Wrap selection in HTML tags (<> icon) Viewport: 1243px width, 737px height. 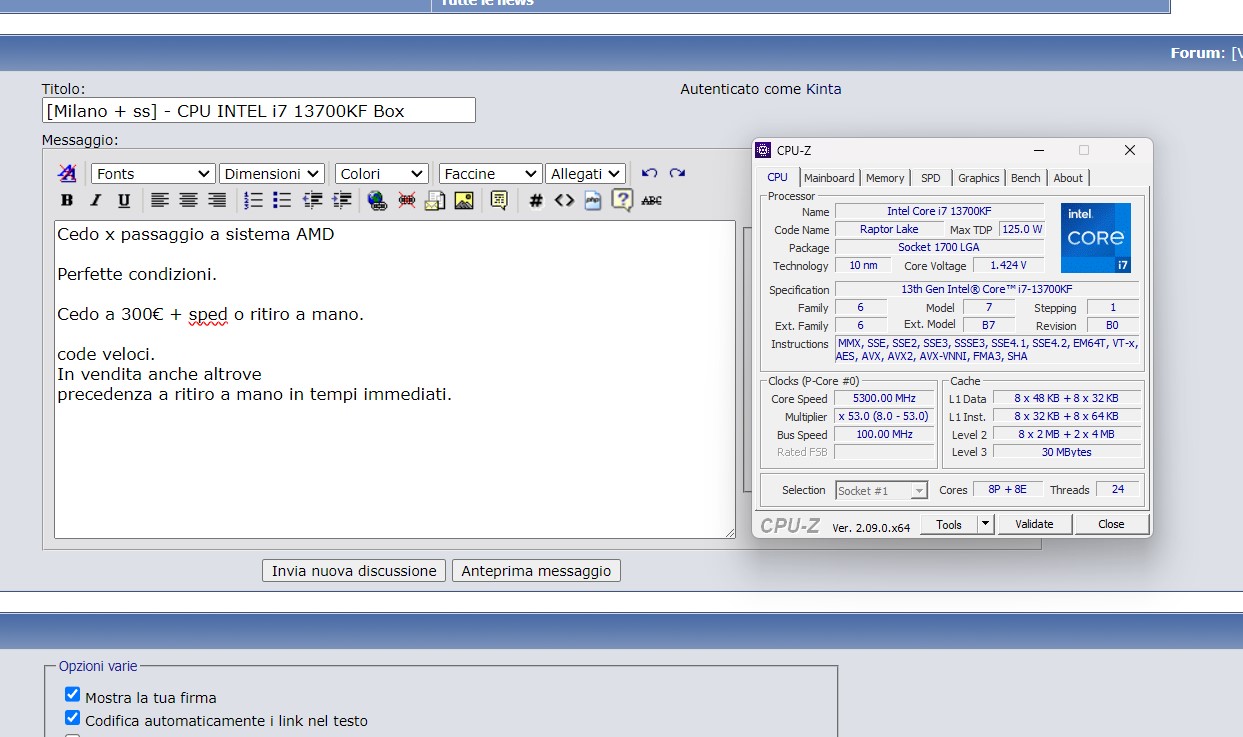564,200
